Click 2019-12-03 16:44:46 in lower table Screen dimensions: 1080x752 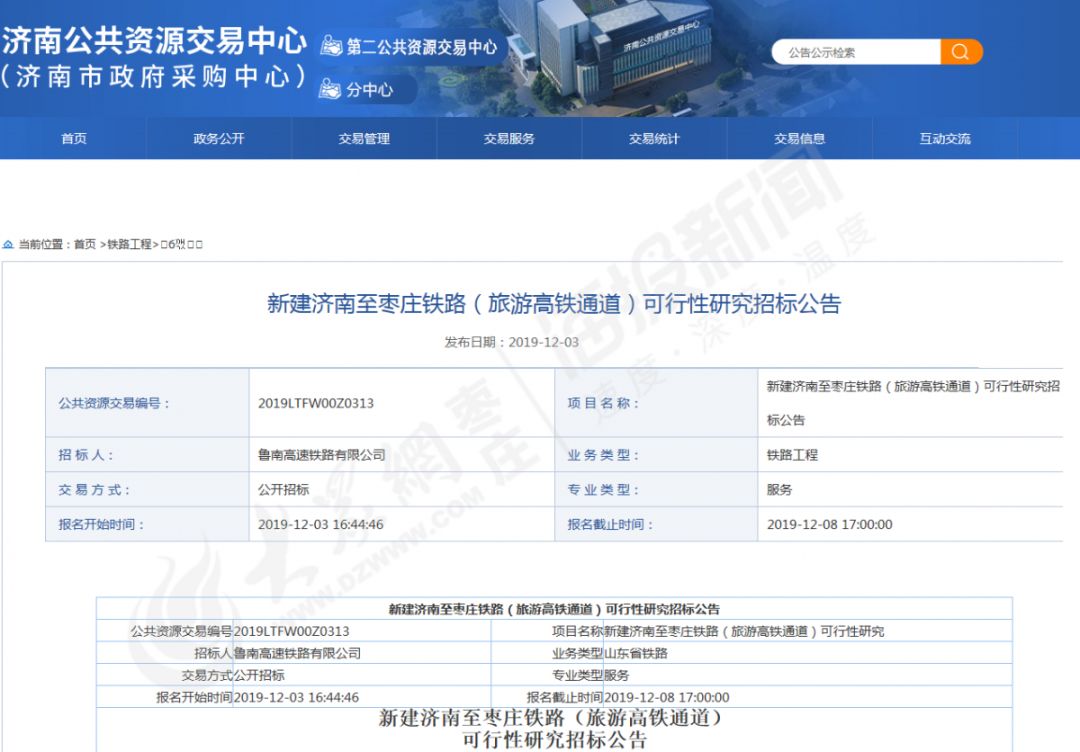[x=296, y=698]
